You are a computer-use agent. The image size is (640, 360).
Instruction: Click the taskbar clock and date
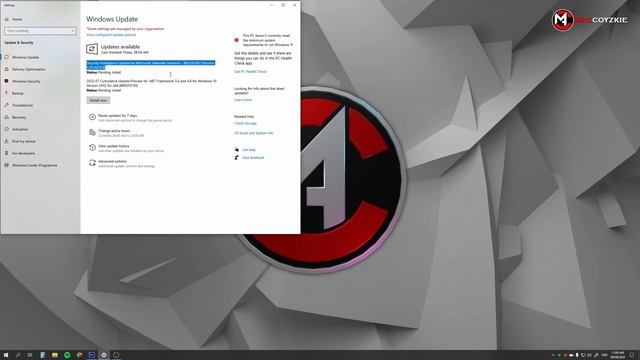617,355
